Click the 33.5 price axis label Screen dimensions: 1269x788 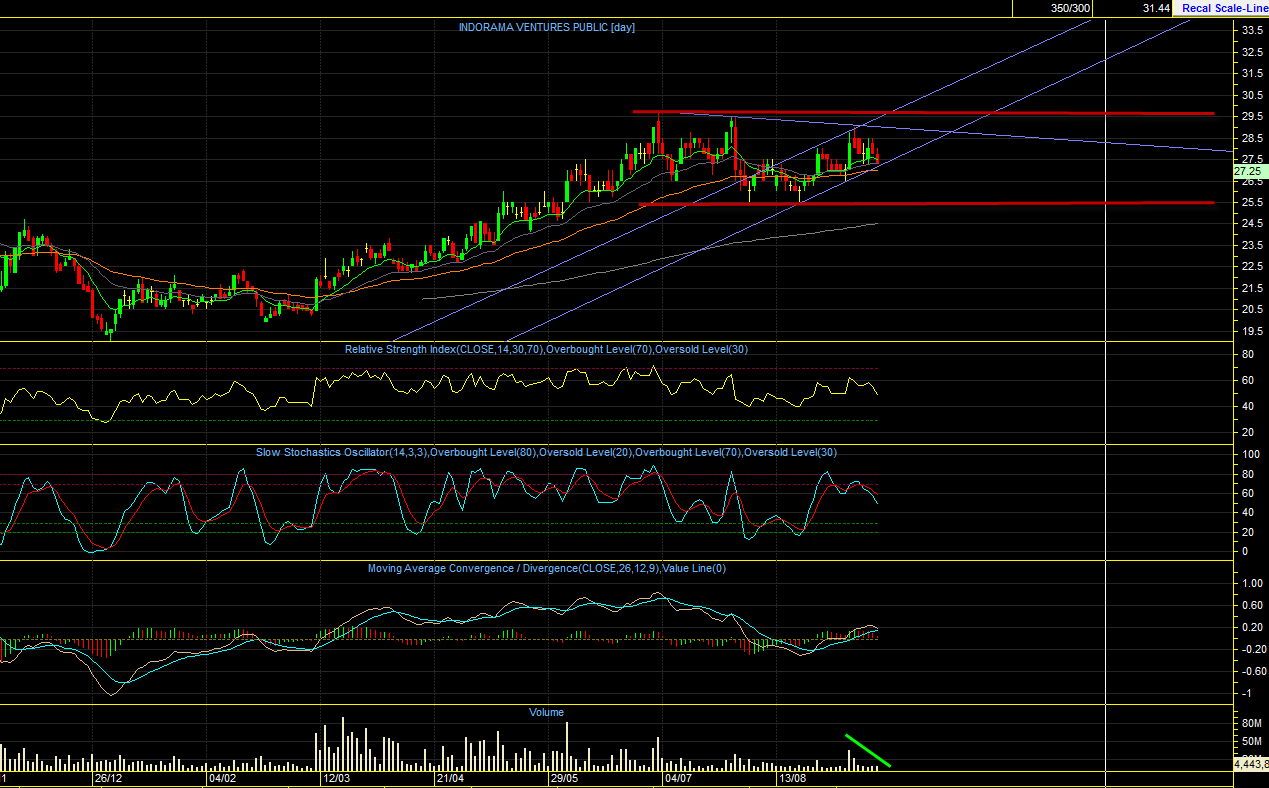(x=1252, y=30)
